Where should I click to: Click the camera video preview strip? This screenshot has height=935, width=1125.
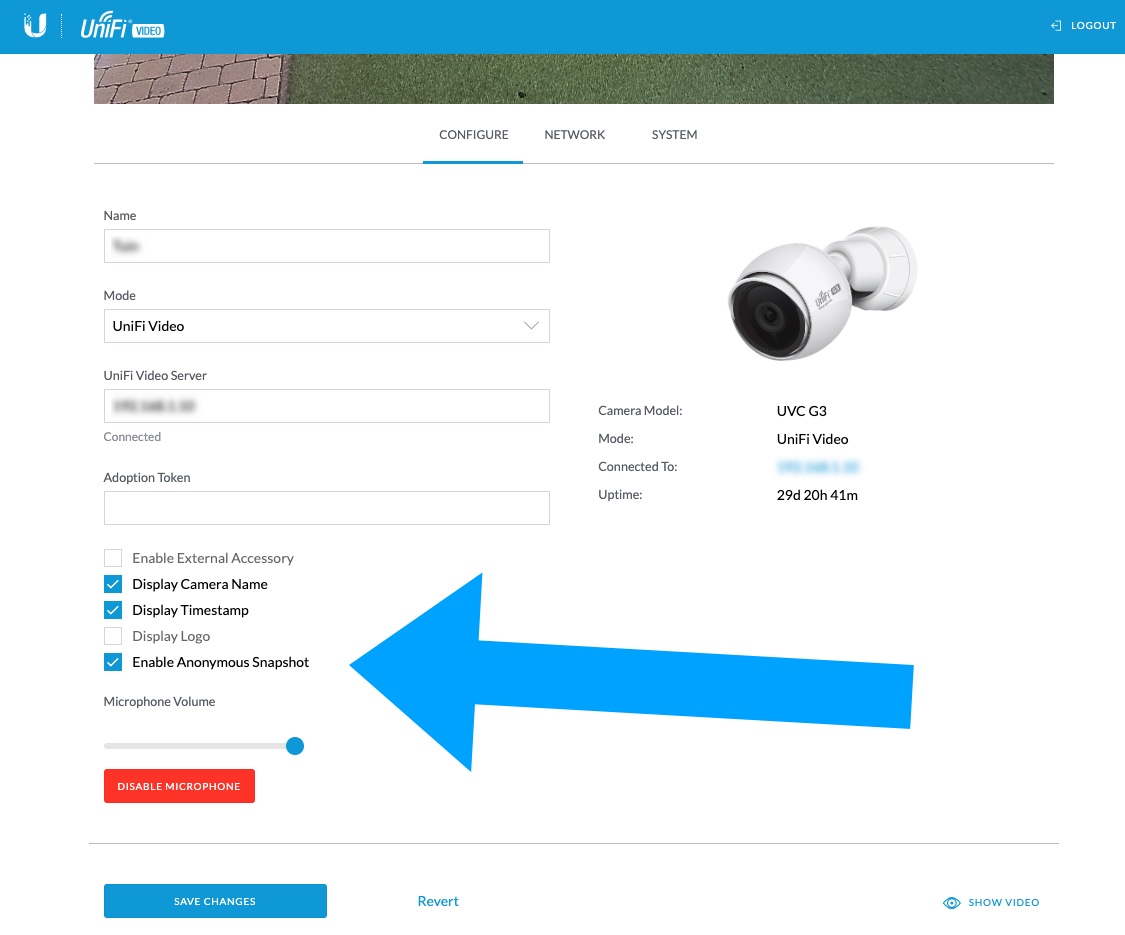click(x=574, y=79)
